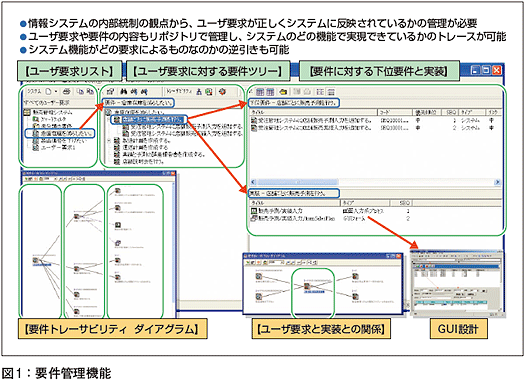Open the GUI design window thumbnail
The width and height of the screenshot is (526, 381).
[x=457, y=284]
